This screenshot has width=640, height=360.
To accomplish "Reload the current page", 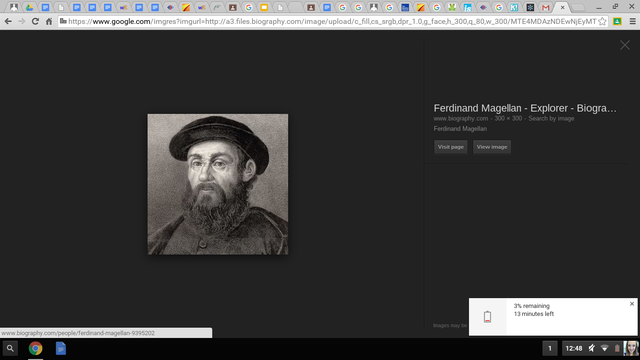I will click(35, 21).
